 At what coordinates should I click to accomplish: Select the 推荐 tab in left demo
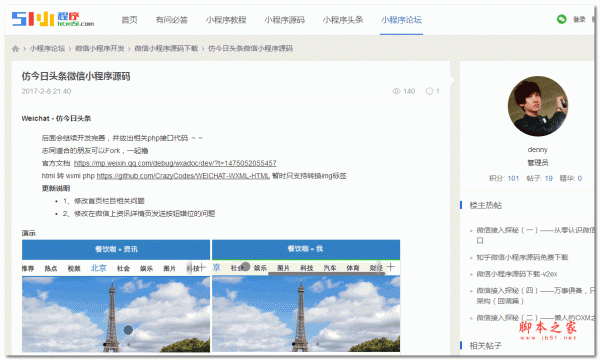click(x=28, y=268)
